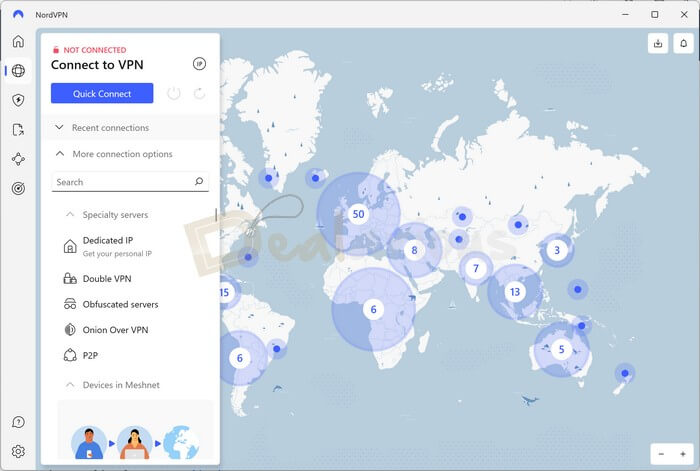Click the Middle East cluster marked 8
This screenshot has width=700, height=471.
(414, 250)
